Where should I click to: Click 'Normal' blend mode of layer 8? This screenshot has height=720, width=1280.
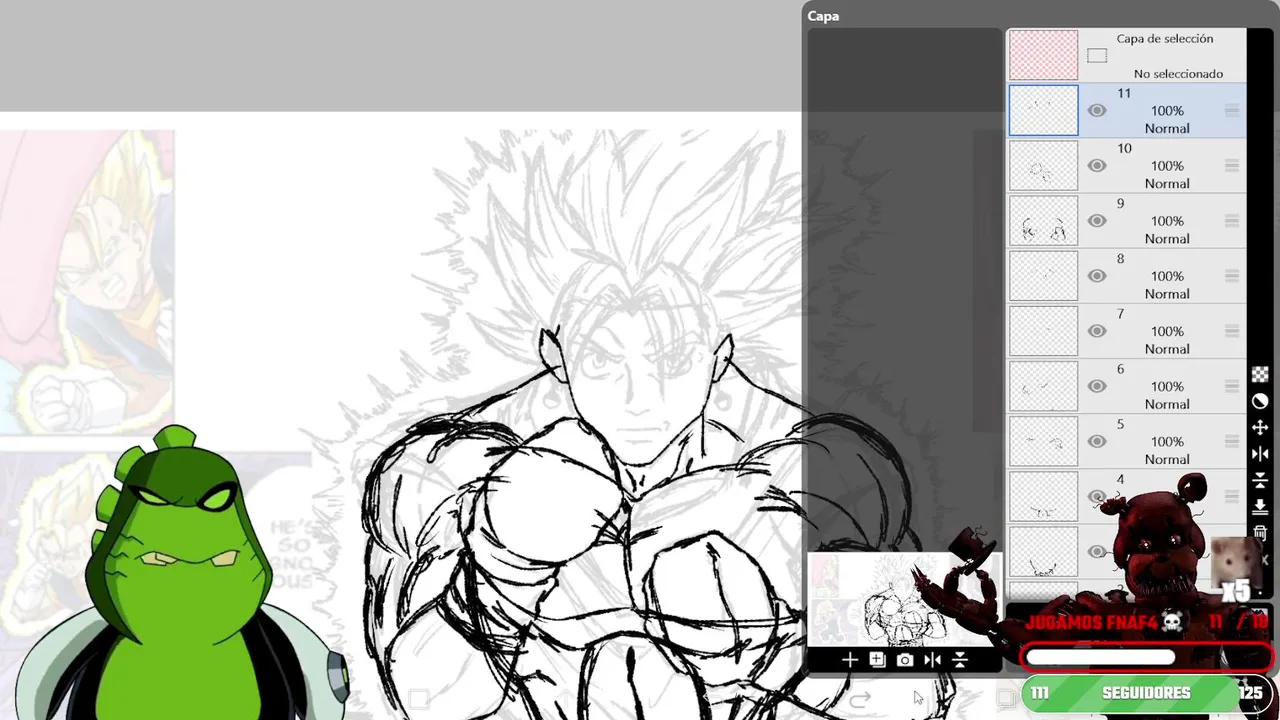click(x=1167, y=294)
